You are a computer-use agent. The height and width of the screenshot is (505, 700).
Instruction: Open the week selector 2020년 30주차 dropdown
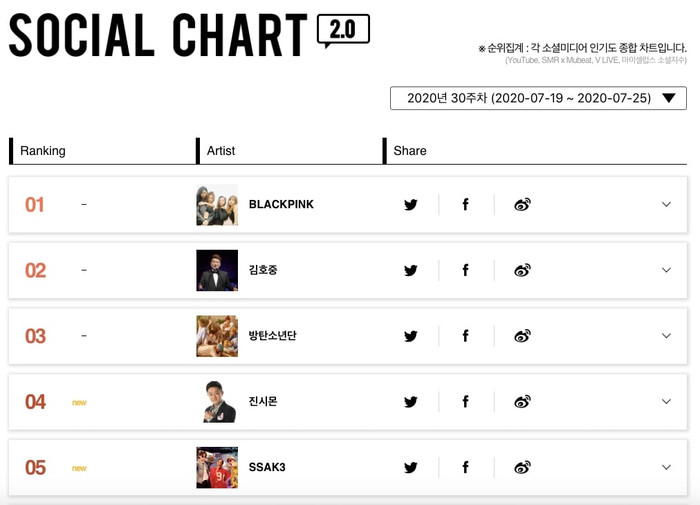538,98
